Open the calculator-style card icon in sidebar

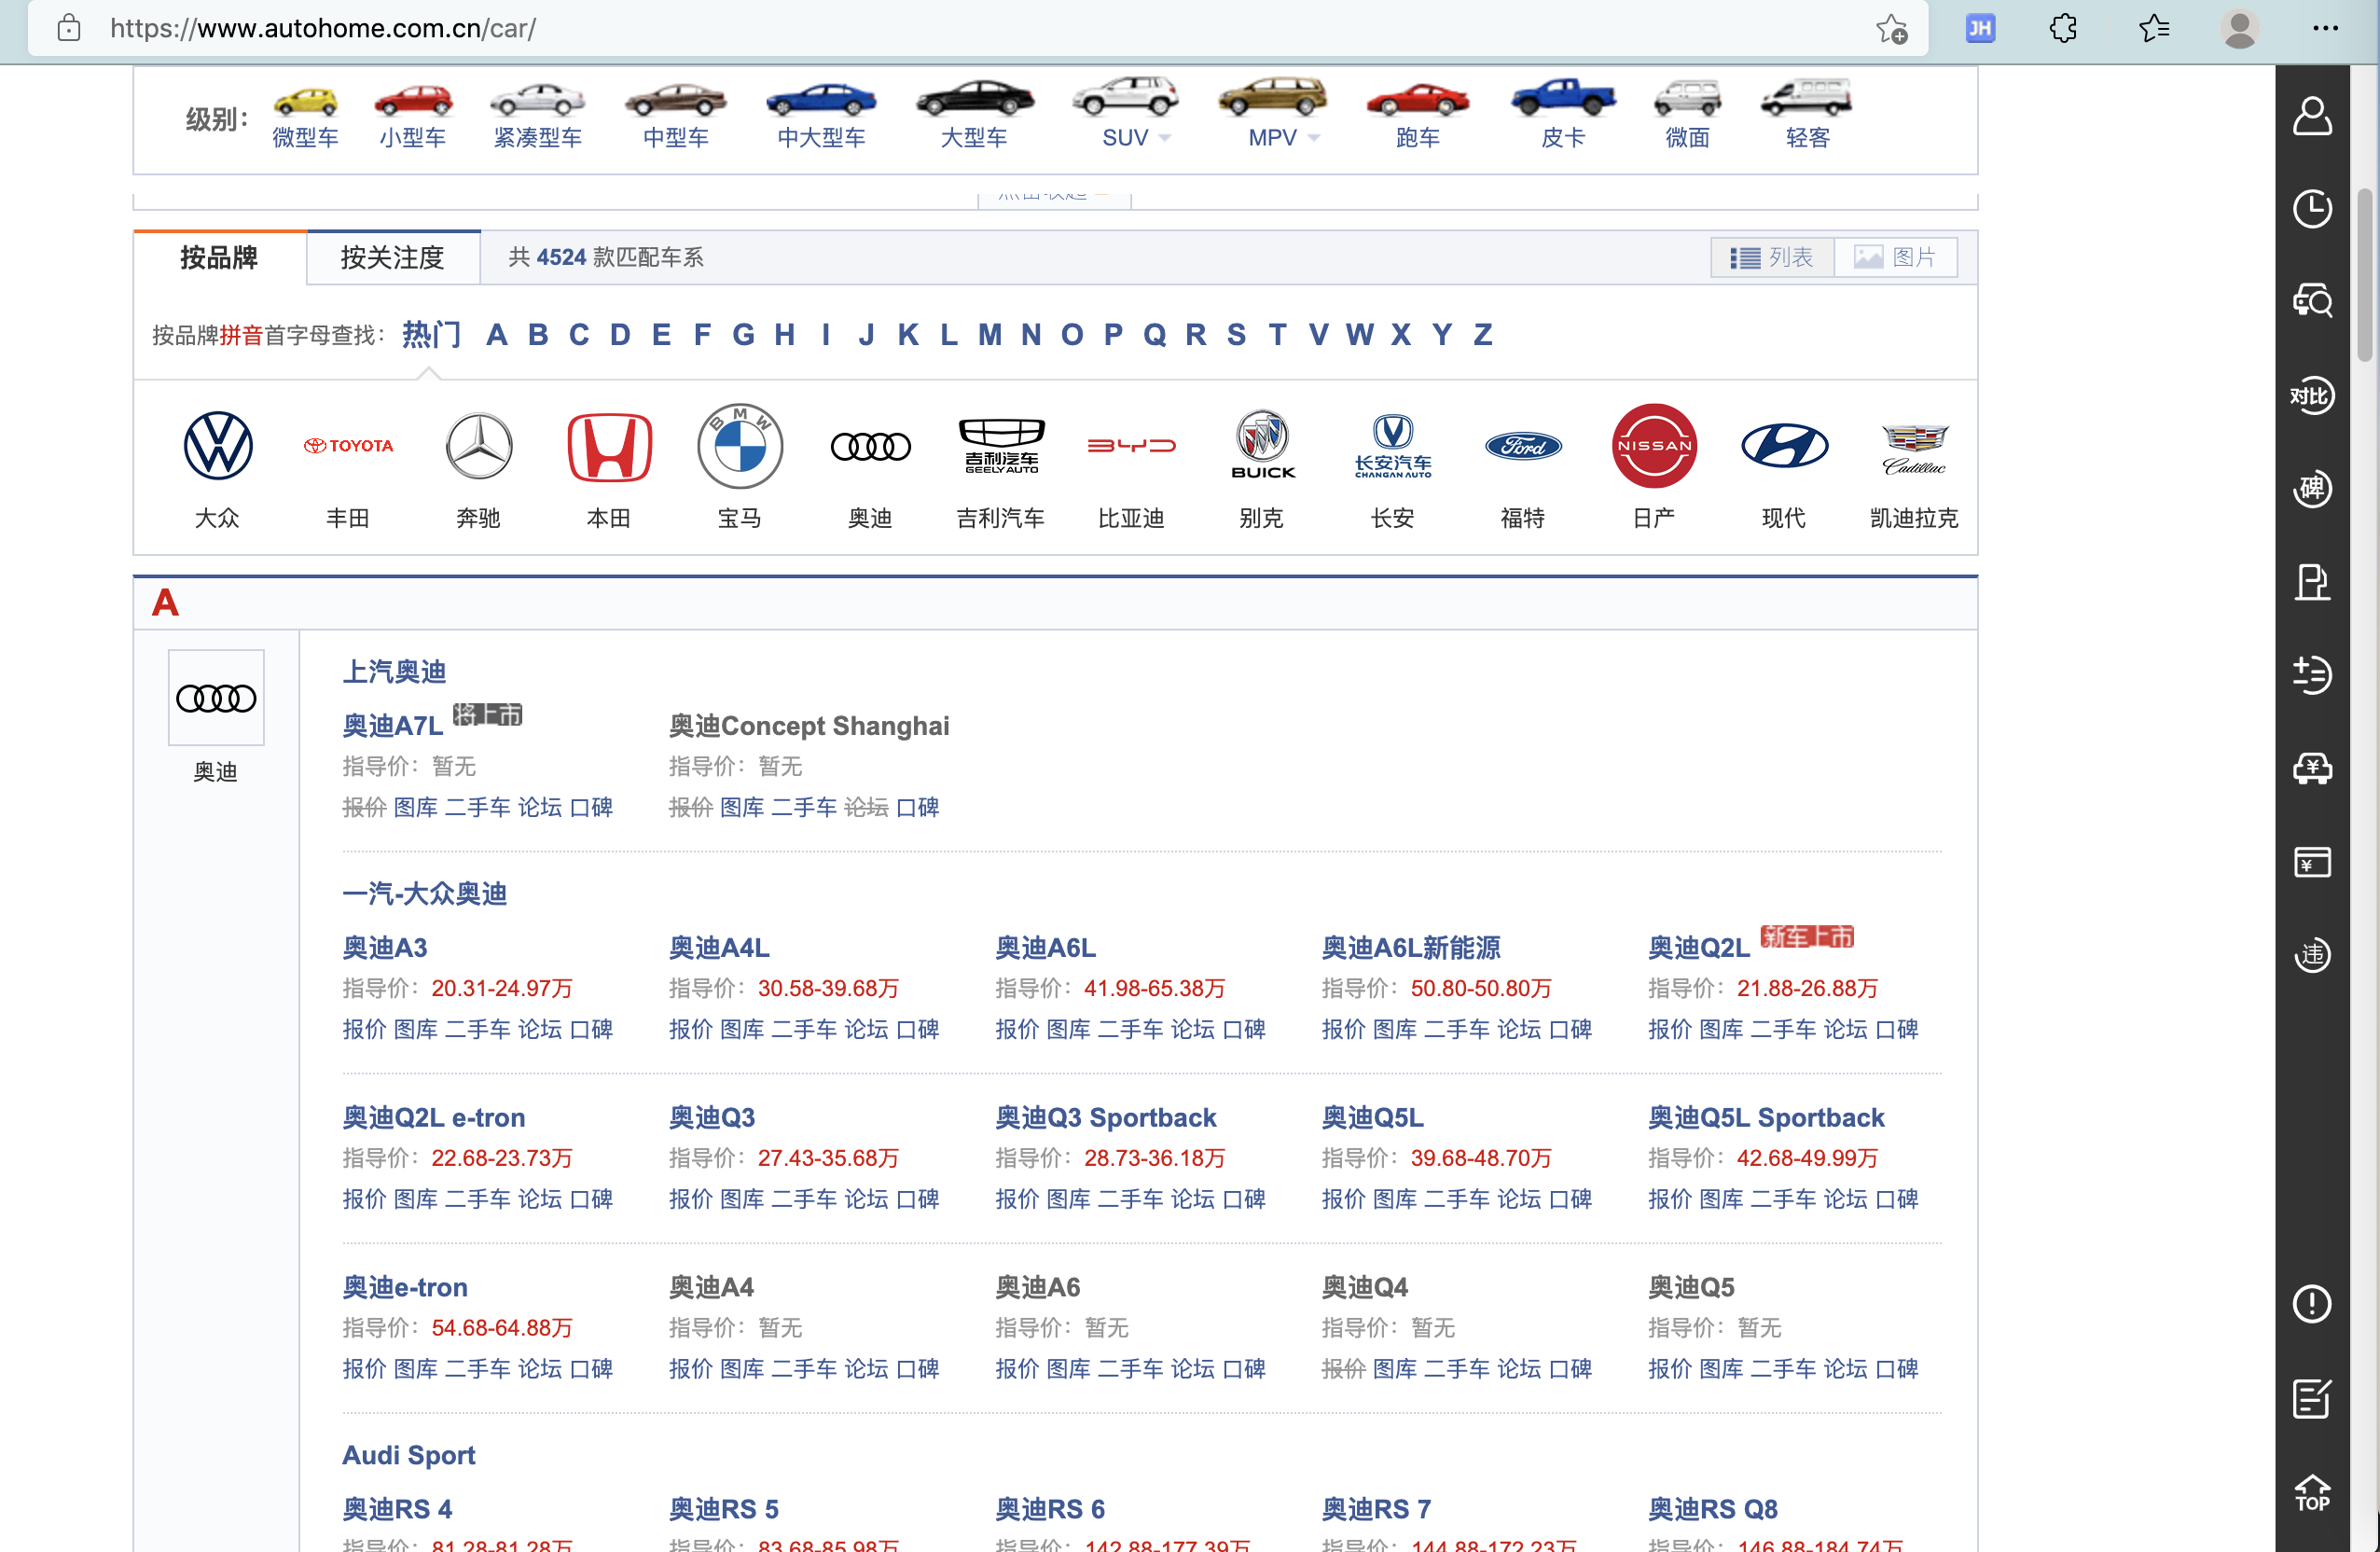click(2312, 862)
